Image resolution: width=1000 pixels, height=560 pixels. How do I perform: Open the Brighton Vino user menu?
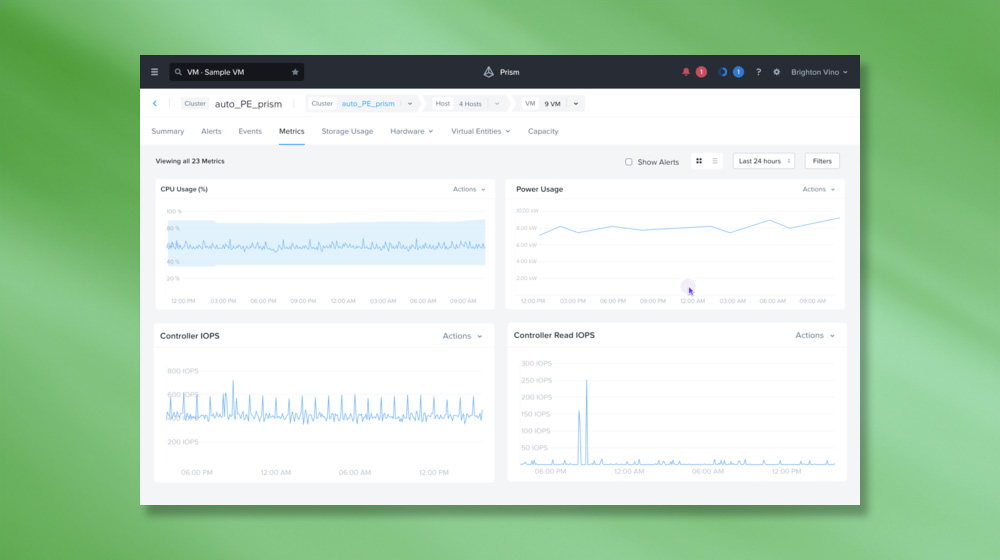click(819, 72)
